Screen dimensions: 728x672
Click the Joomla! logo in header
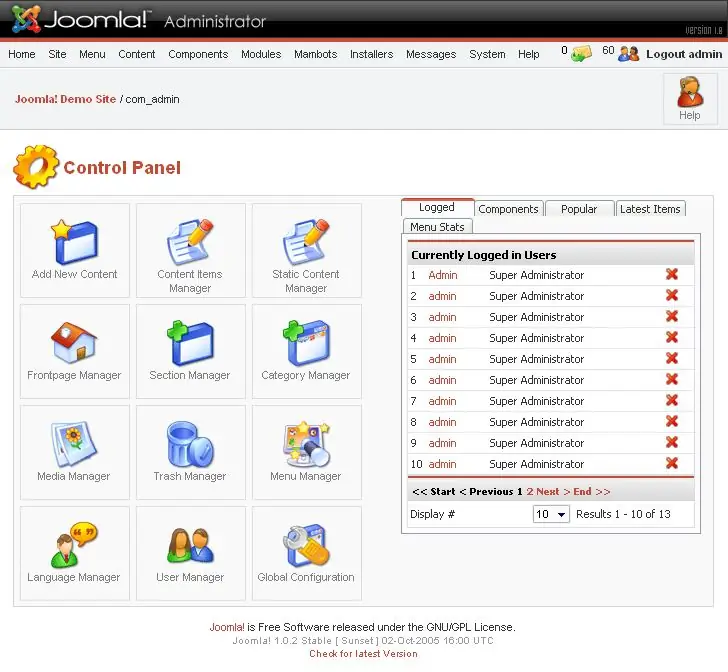[x=80, y=20]
